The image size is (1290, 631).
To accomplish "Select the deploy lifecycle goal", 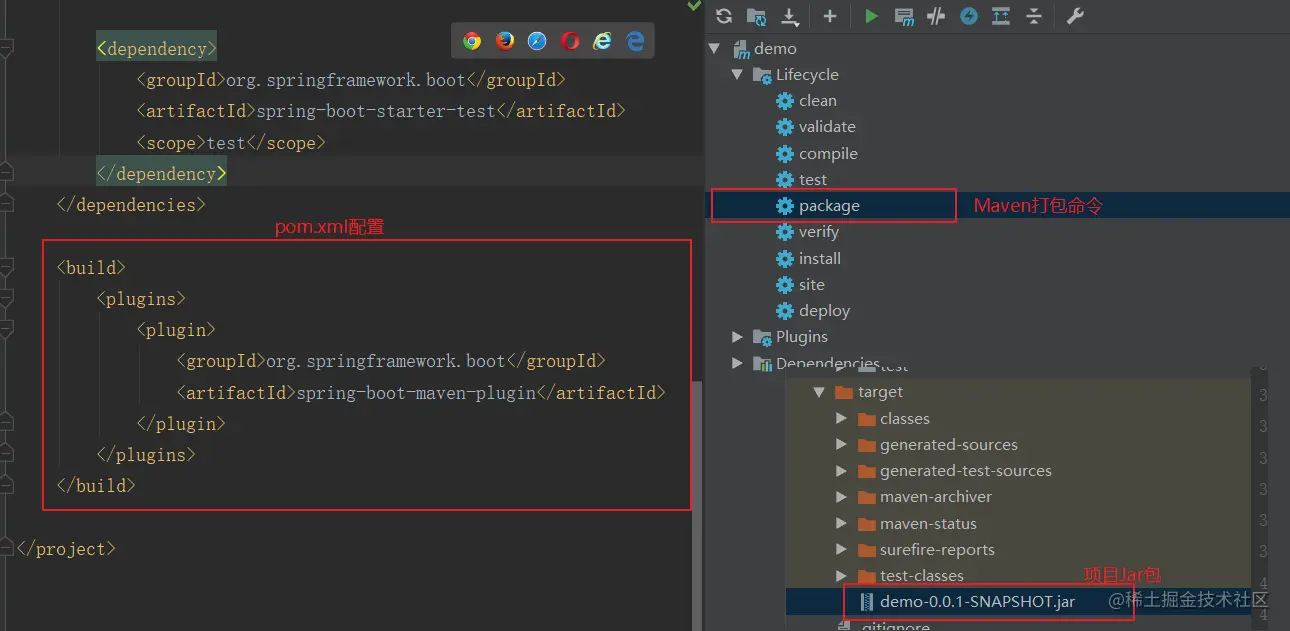I will tap(824, 310).
